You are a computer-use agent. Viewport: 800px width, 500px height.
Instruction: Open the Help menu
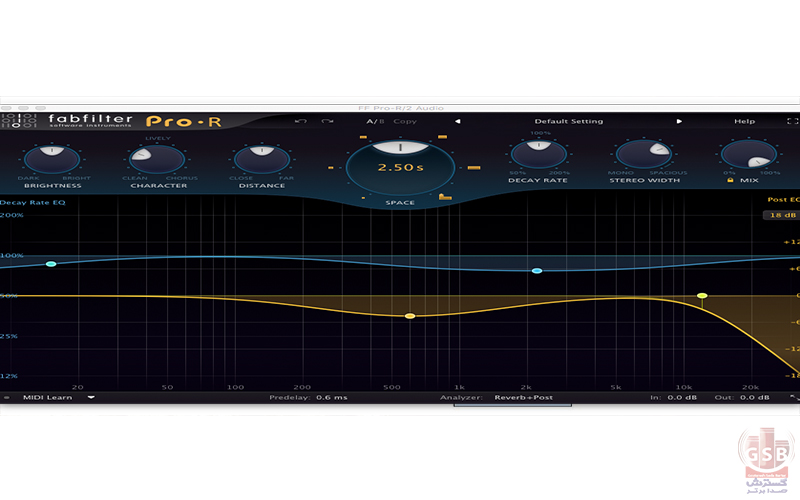(x=745, y=122)
